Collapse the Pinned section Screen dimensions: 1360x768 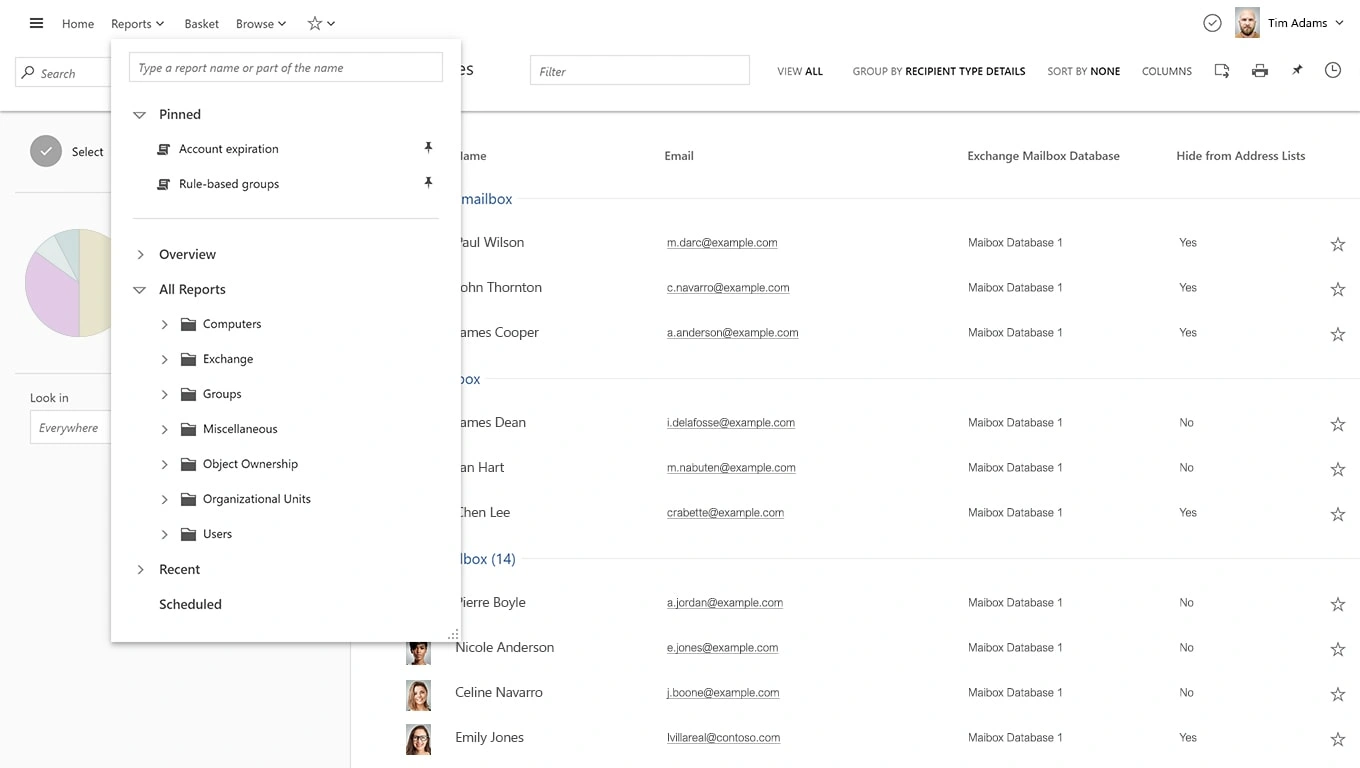140,115
